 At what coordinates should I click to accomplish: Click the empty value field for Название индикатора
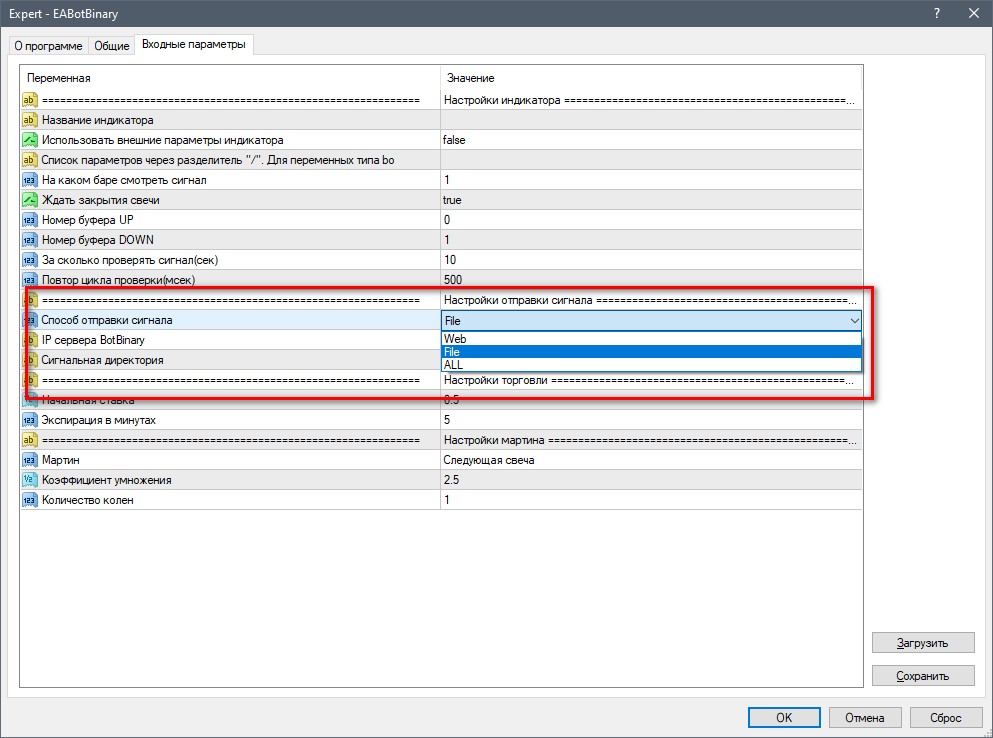coord(651,120)
